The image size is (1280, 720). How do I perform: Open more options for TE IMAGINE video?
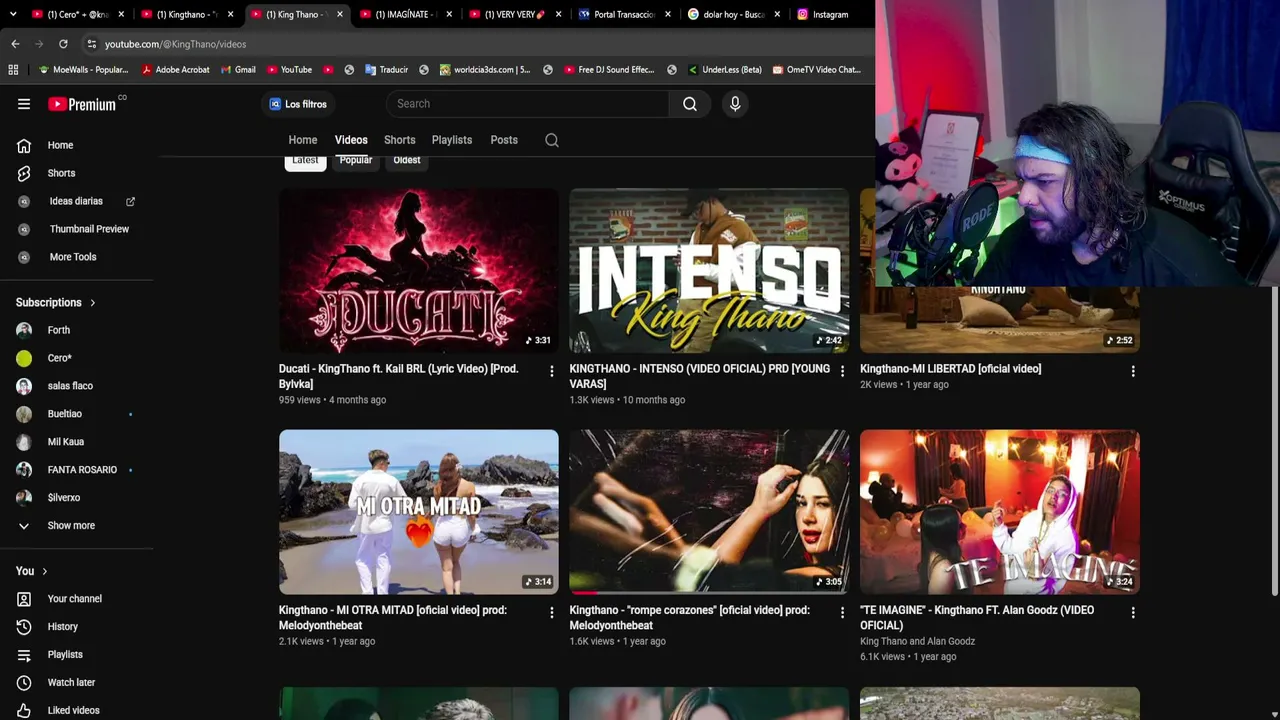(x=1133, y=612)
